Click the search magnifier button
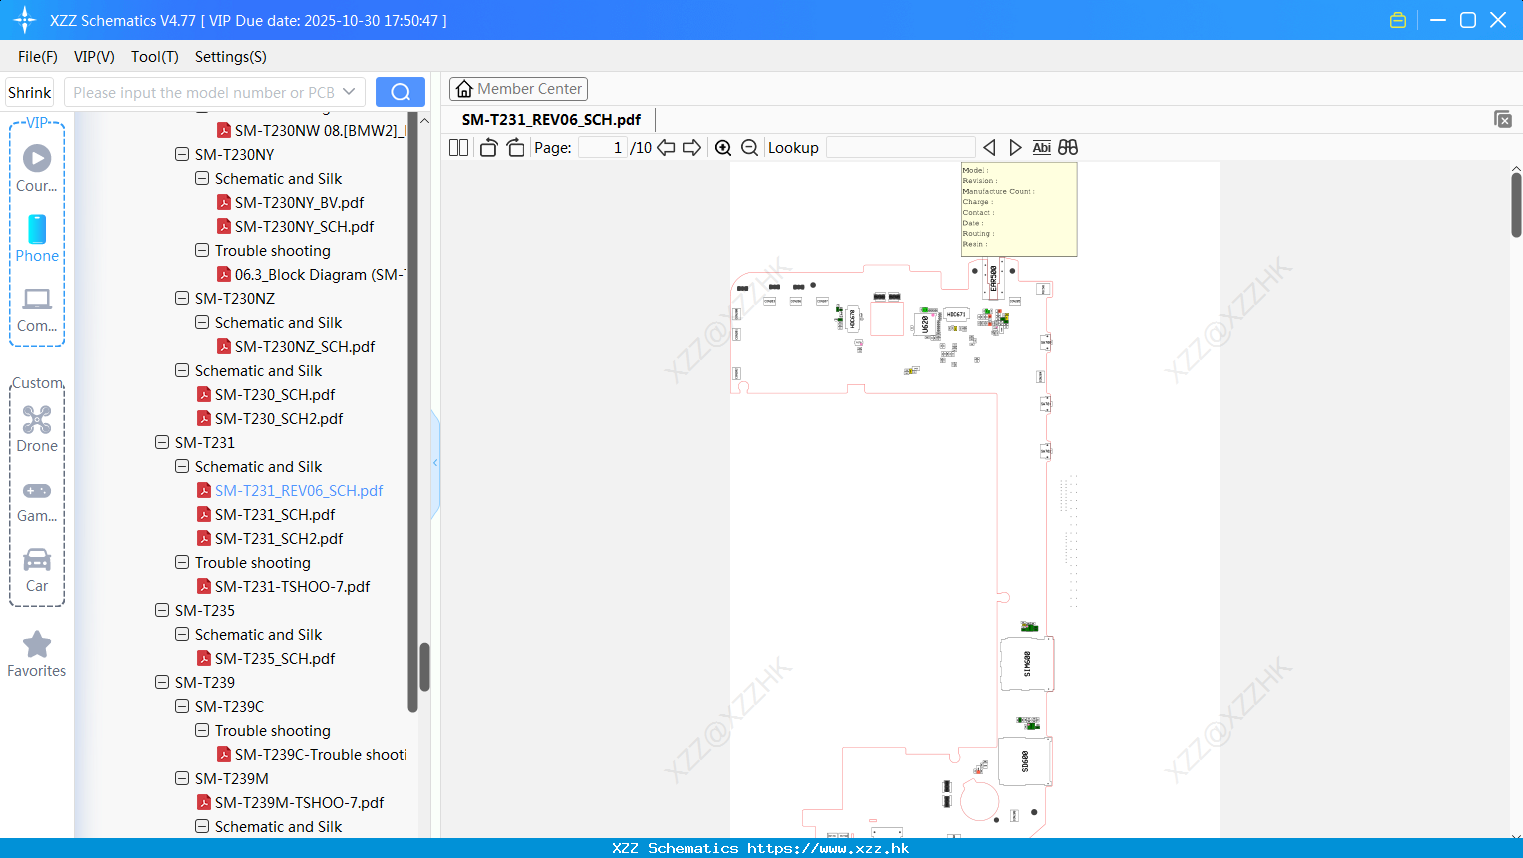The width and height of the screenshot is (1523, 858). [x=400, y=92]
